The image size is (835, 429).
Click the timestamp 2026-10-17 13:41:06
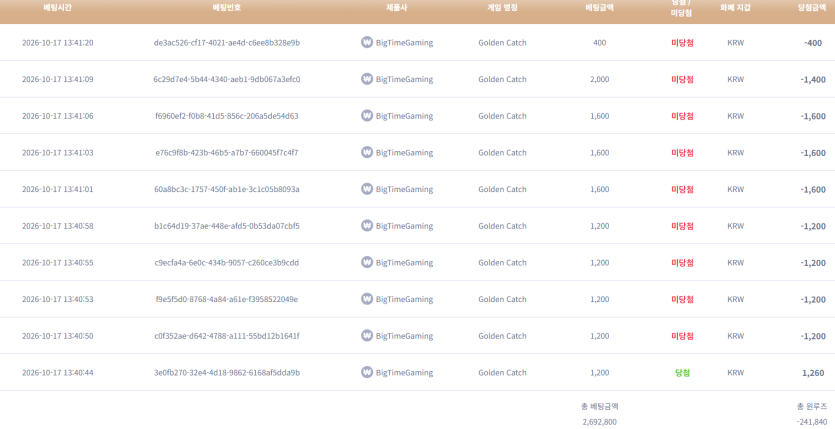(x=58, y=116)
